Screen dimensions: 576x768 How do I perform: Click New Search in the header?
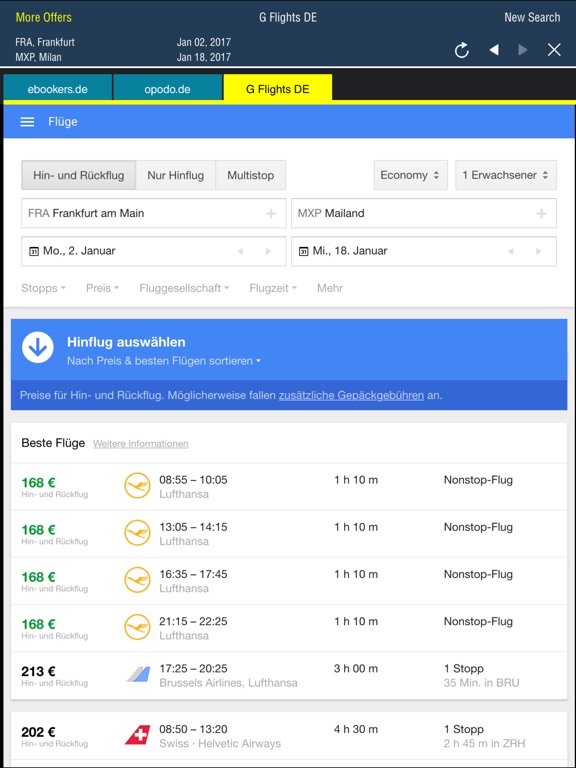[x=532, y=18]
